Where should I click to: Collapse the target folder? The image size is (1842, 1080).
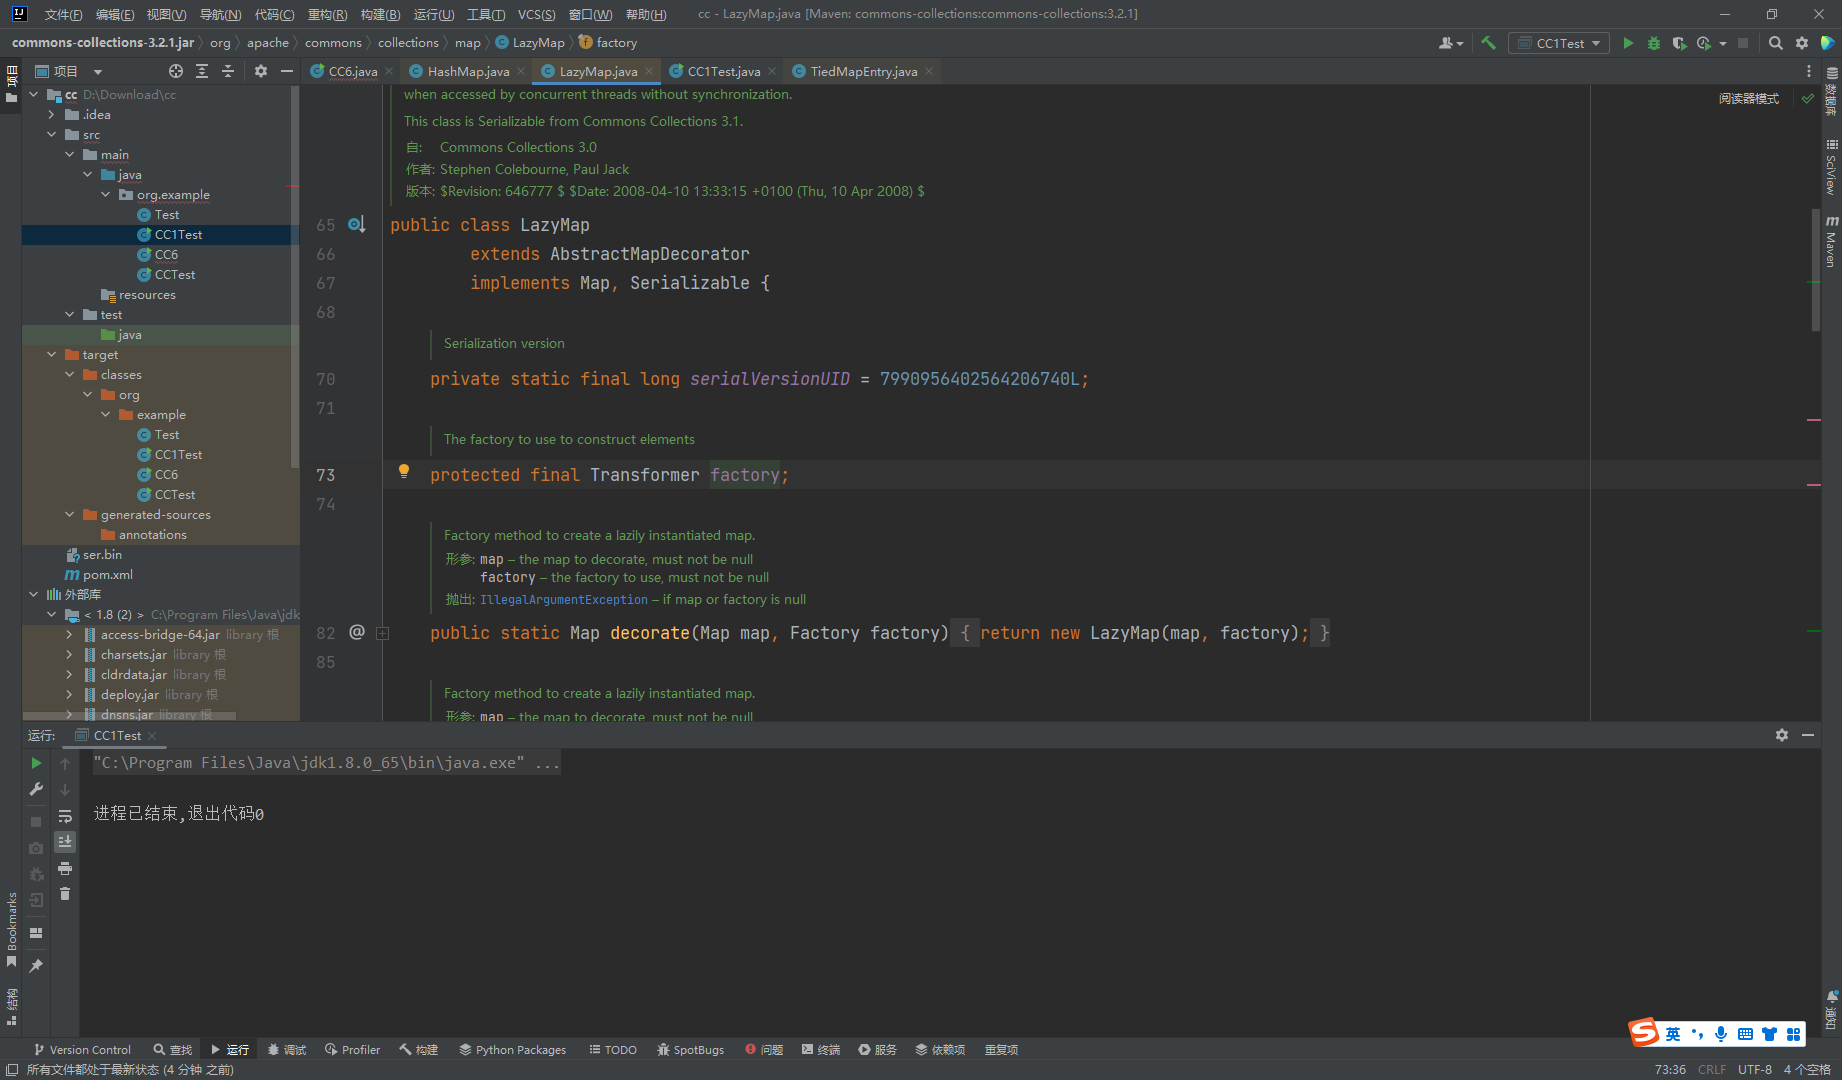[52, 355]
